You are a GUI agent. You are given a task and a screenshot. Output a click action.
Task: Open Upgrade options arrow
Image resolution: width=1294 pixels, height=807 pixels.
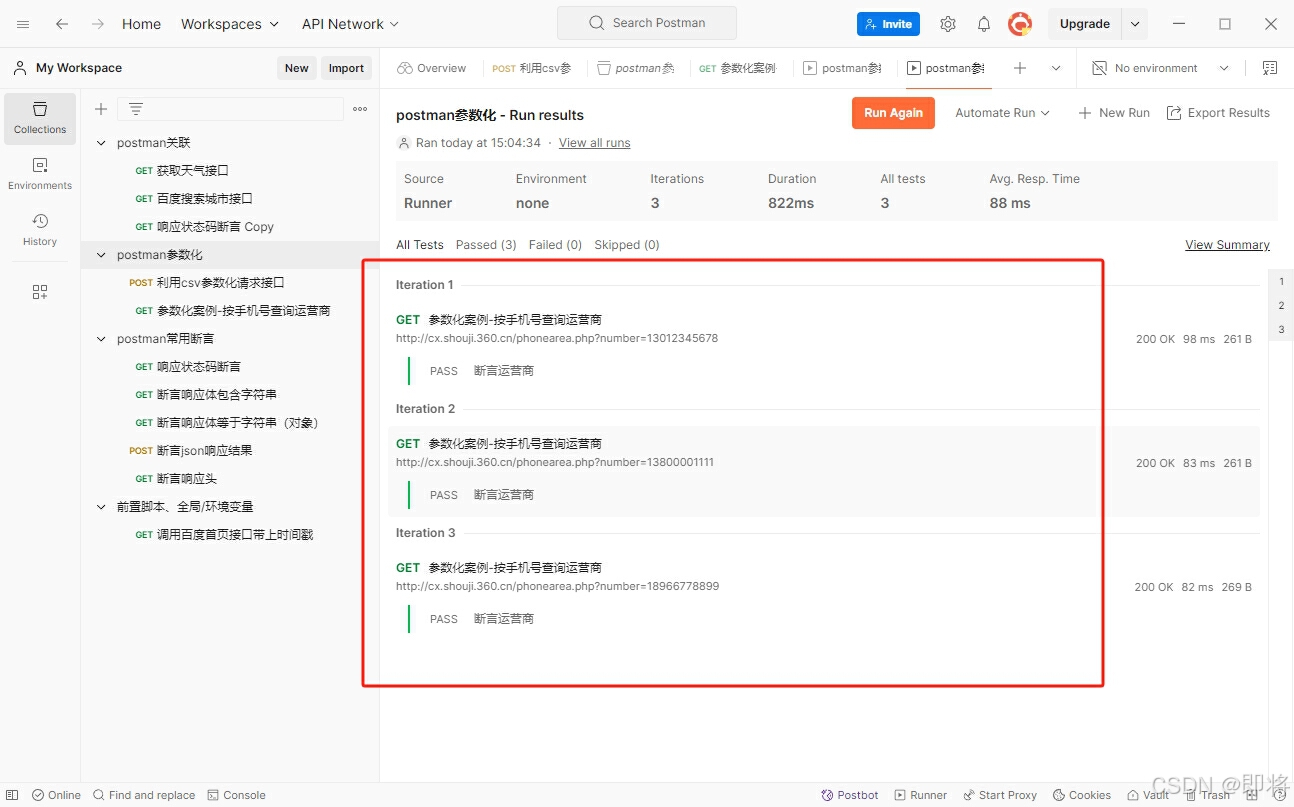(1134, 24)
